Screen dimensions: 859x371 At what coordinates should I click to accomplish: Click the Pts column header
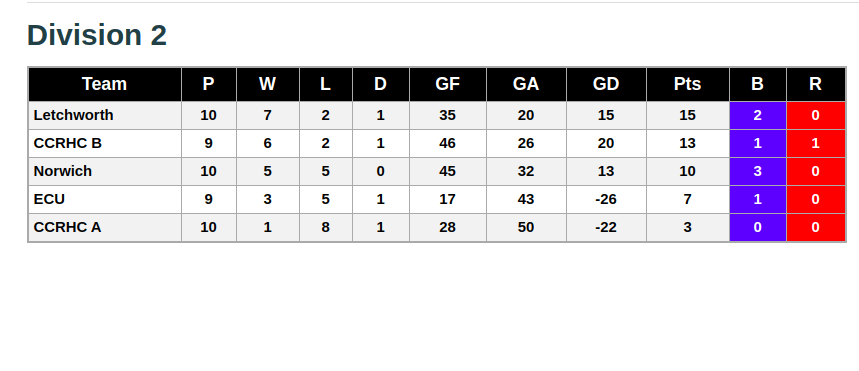[x=688, y=84]
